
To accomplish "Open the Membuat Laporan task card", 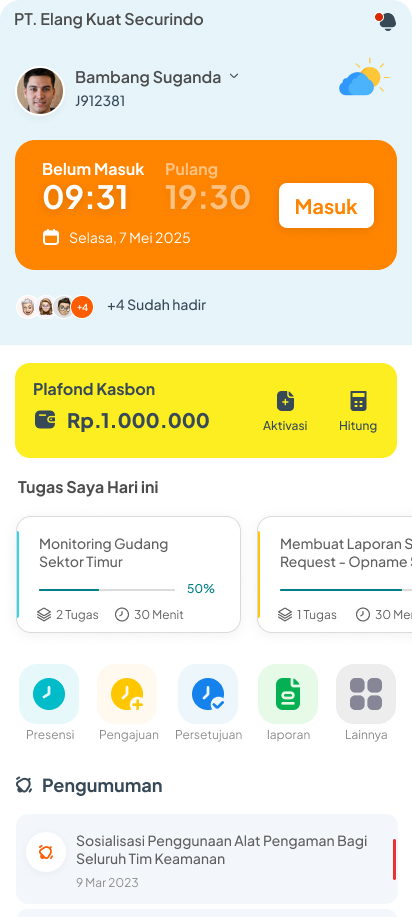I will tap(335, 574).
